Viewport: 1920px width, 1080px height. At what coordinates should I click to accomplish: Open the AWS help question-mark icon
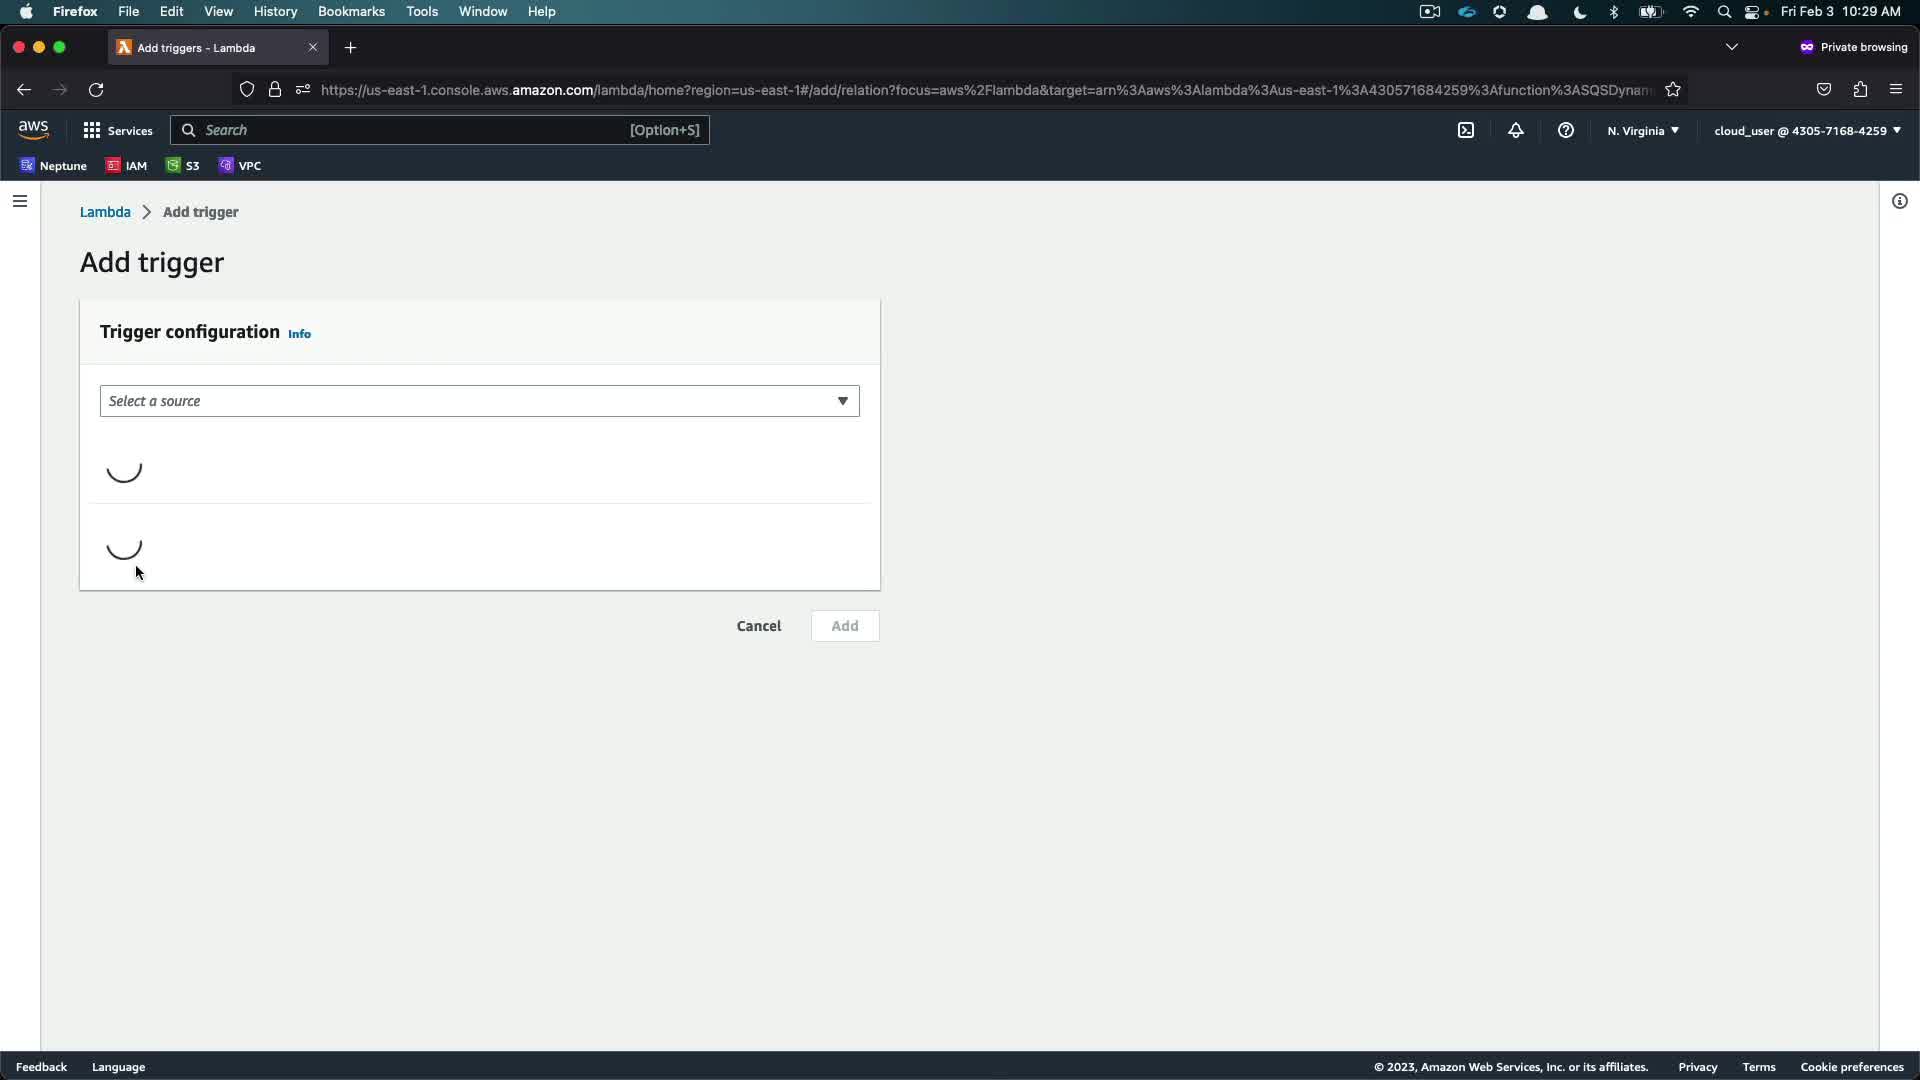pyautogui.click(x=1566, y=131)
